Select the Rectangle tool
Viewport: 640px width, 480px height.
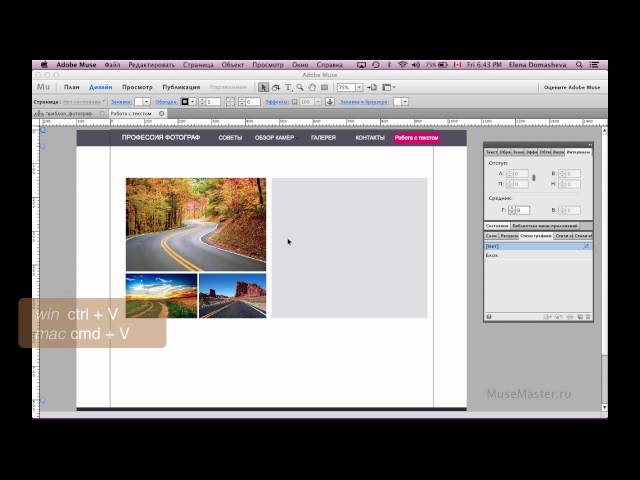coord(324,87)
